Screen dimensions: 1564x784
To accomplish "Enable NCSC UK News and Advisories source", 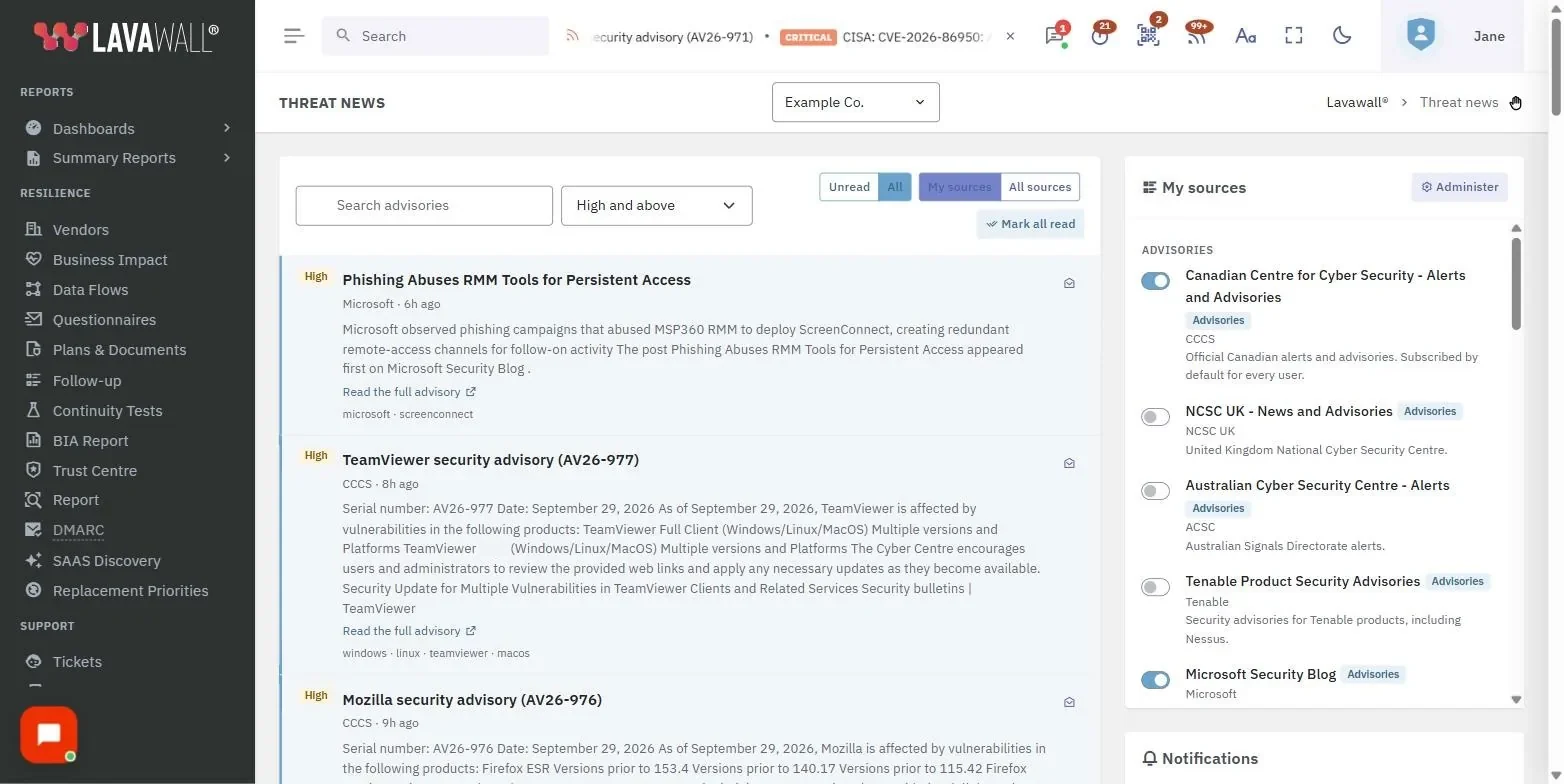I will [1155, 417].
